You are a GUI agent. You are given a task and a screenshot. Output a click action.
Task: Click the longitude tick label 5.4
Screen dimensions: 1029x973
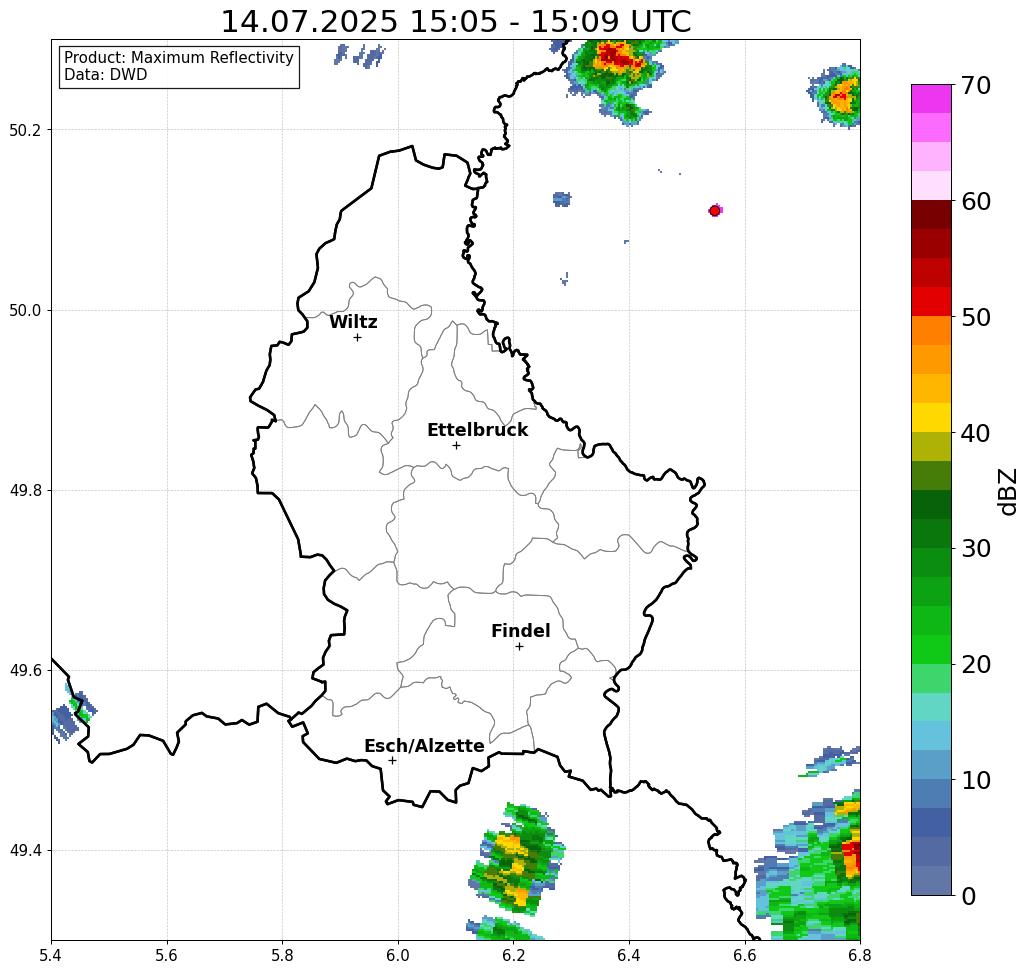tap(51, 956)
